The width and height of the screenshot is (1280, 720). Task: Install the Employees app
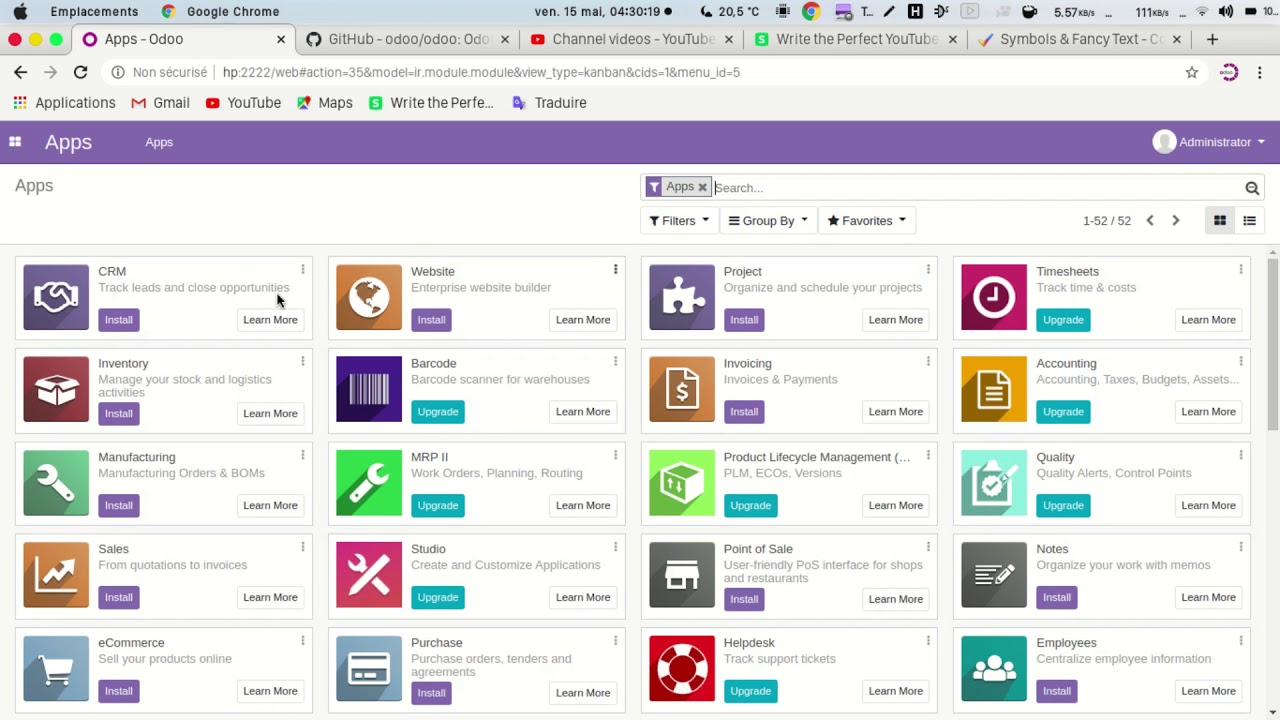[1056, 691]
